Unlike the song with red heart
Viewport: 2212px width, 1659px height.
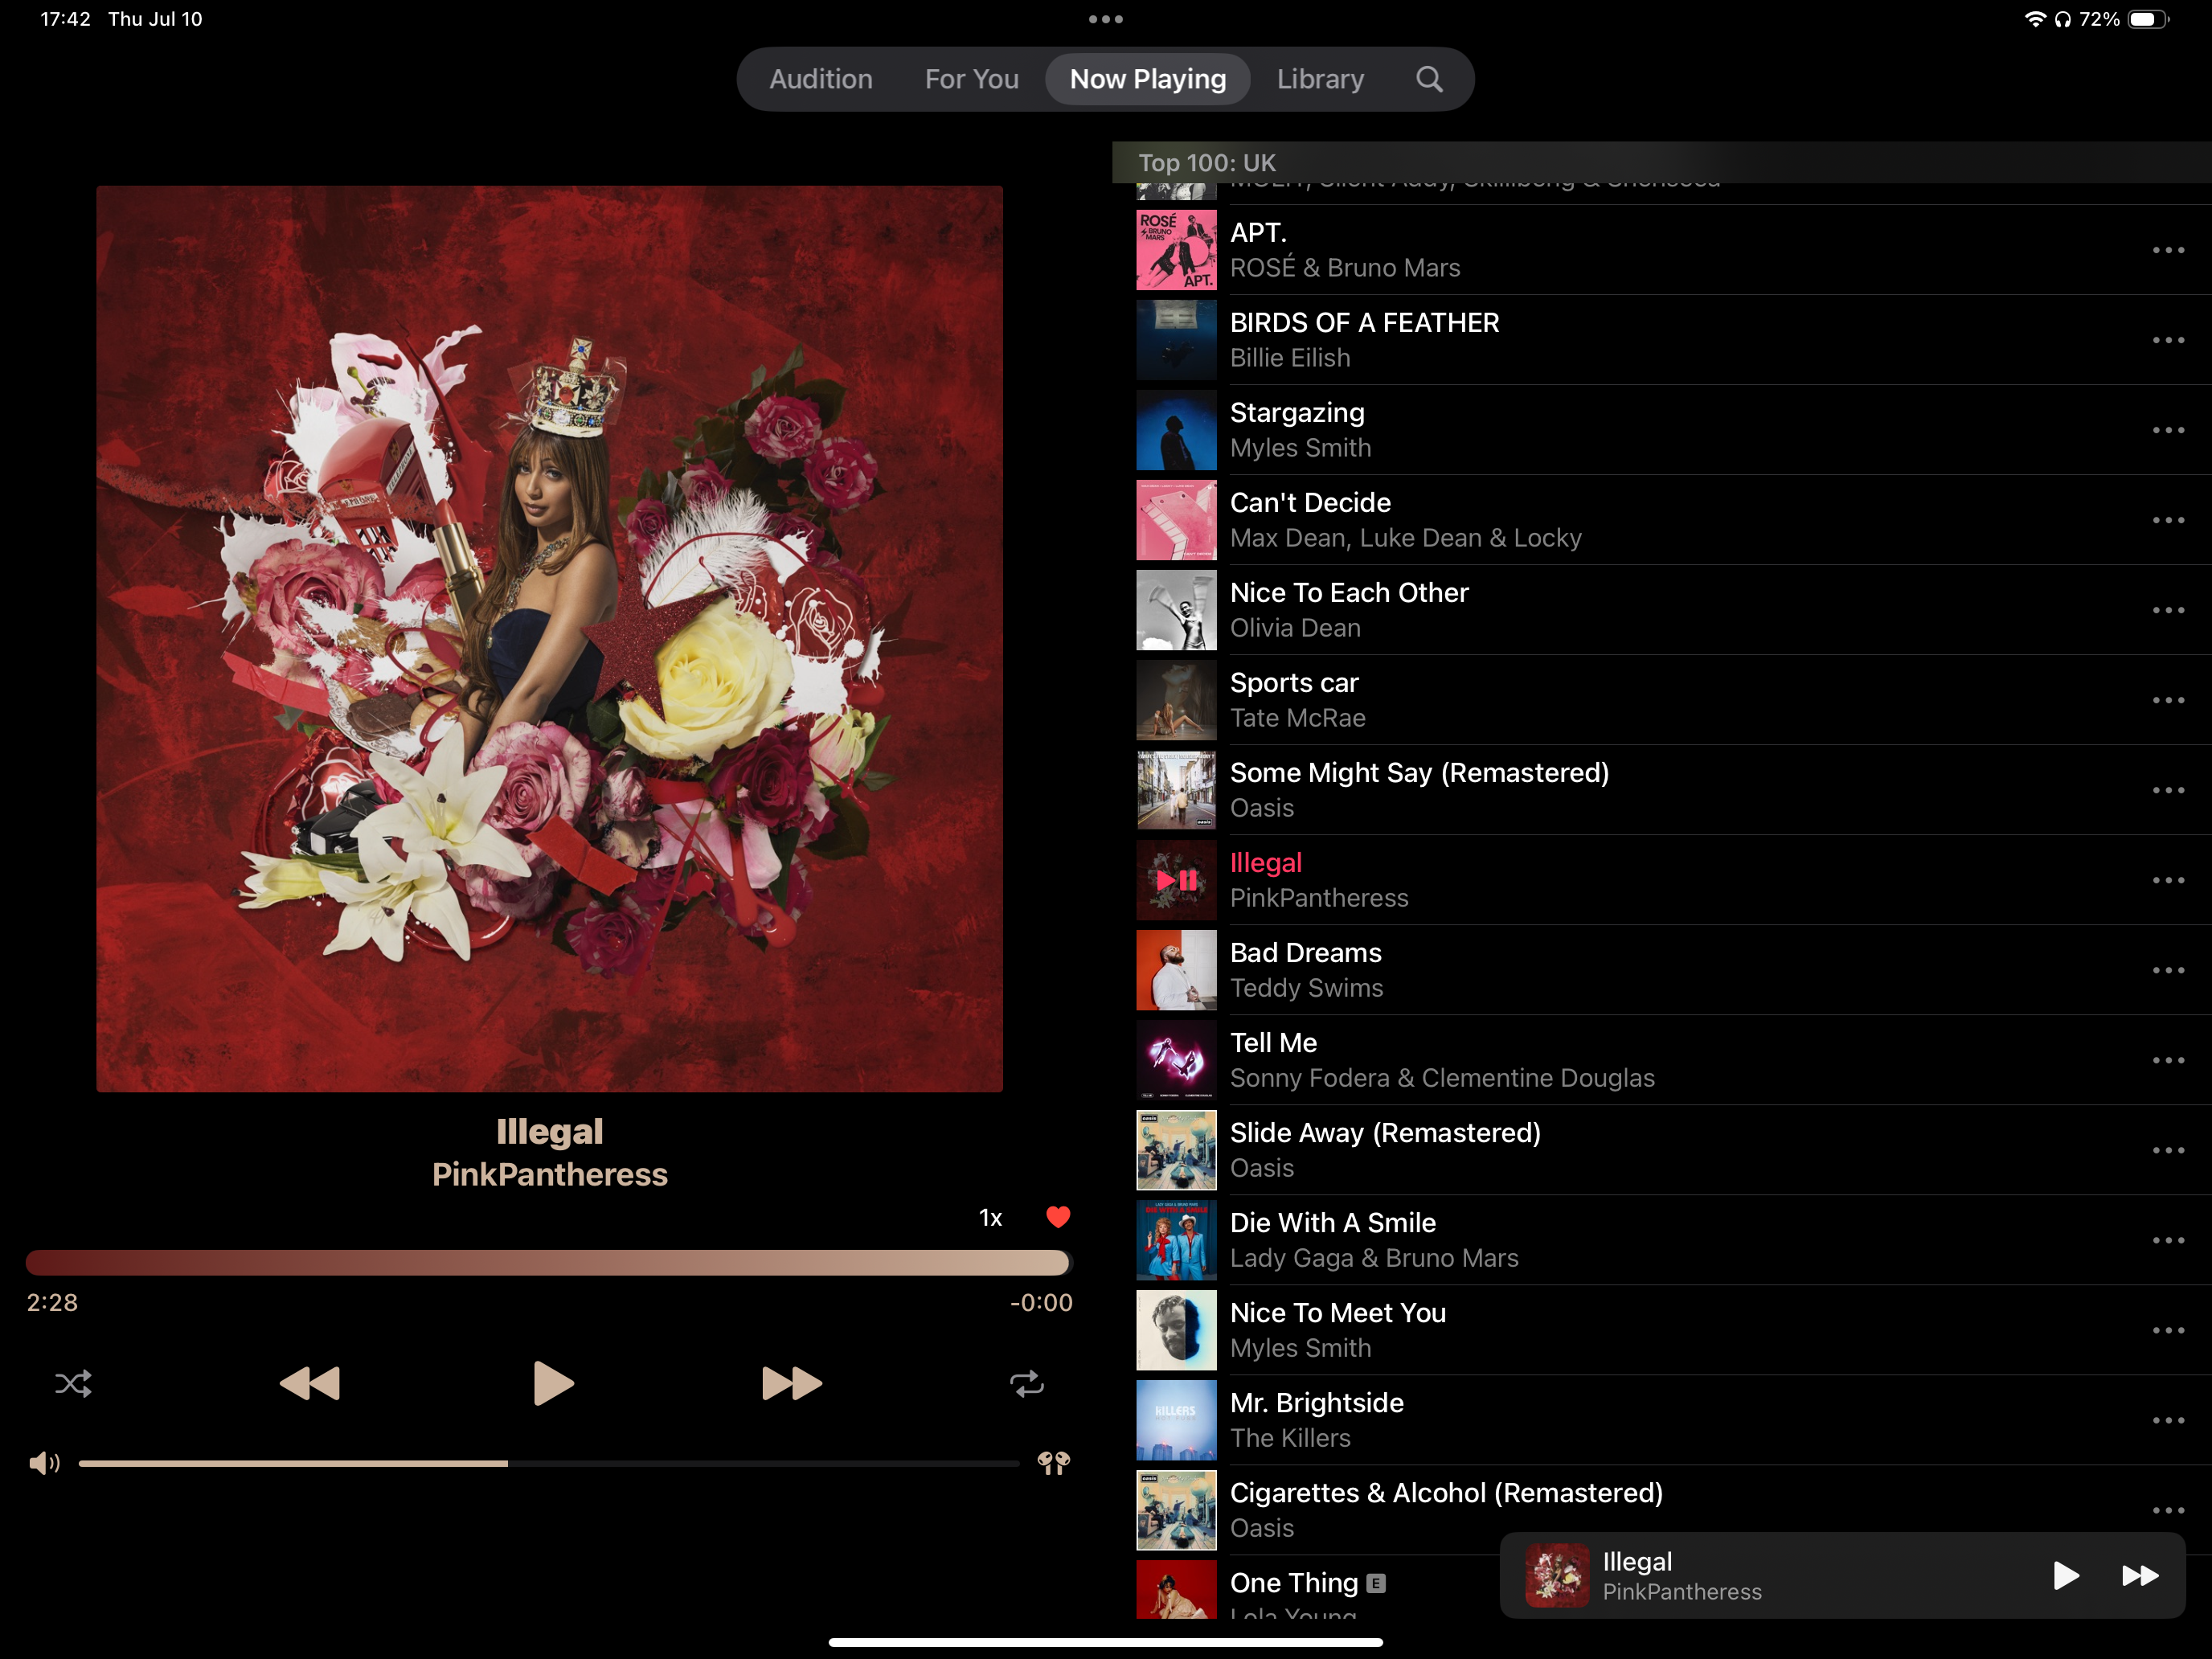tap(1058, 1217)
